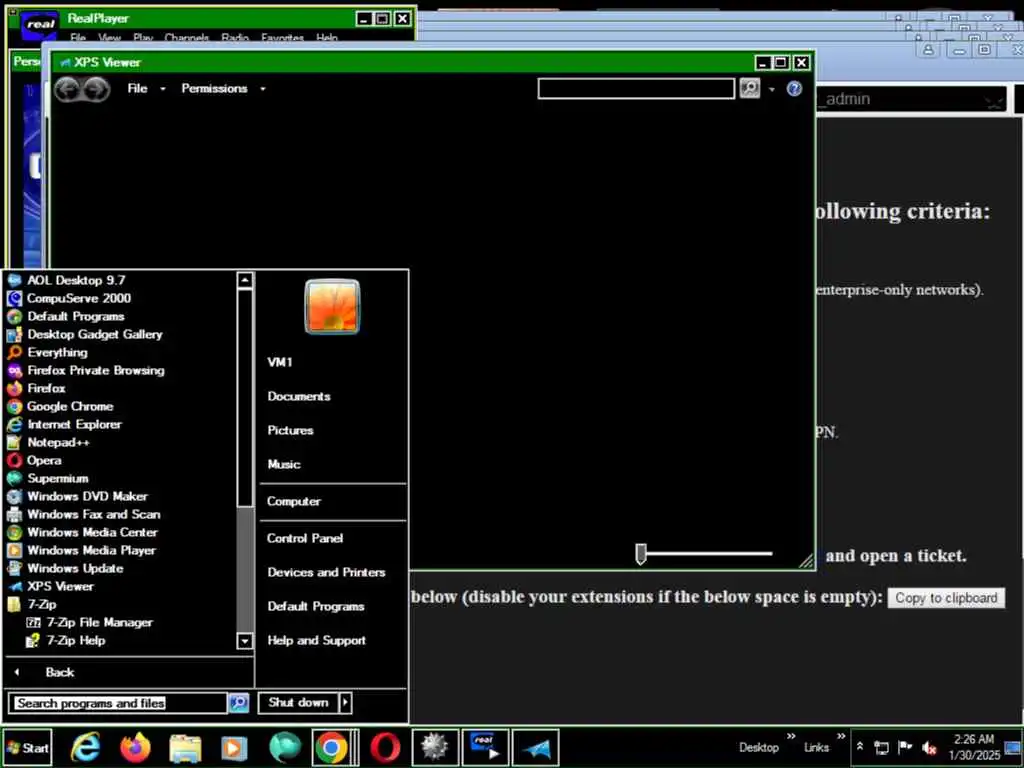
Task: Open Default Programs in the programs list
Action: (75, 316)
